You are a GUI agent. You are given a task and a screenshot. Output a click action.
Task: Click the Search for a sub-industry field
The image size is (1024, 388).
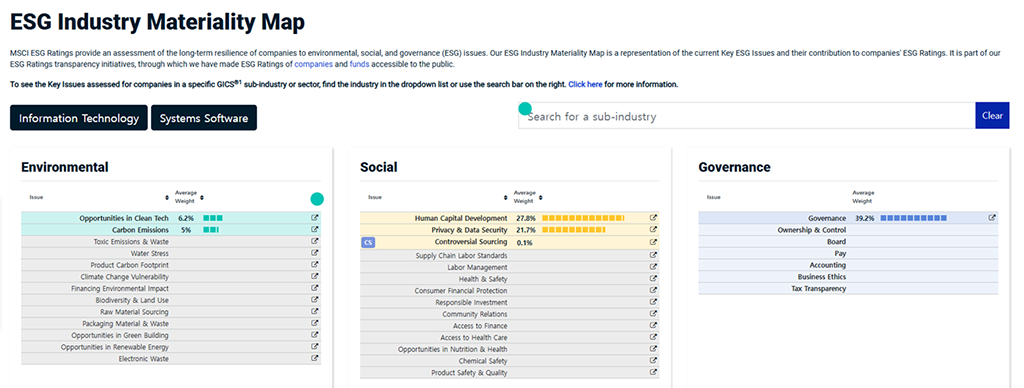(x=747, y=116)
